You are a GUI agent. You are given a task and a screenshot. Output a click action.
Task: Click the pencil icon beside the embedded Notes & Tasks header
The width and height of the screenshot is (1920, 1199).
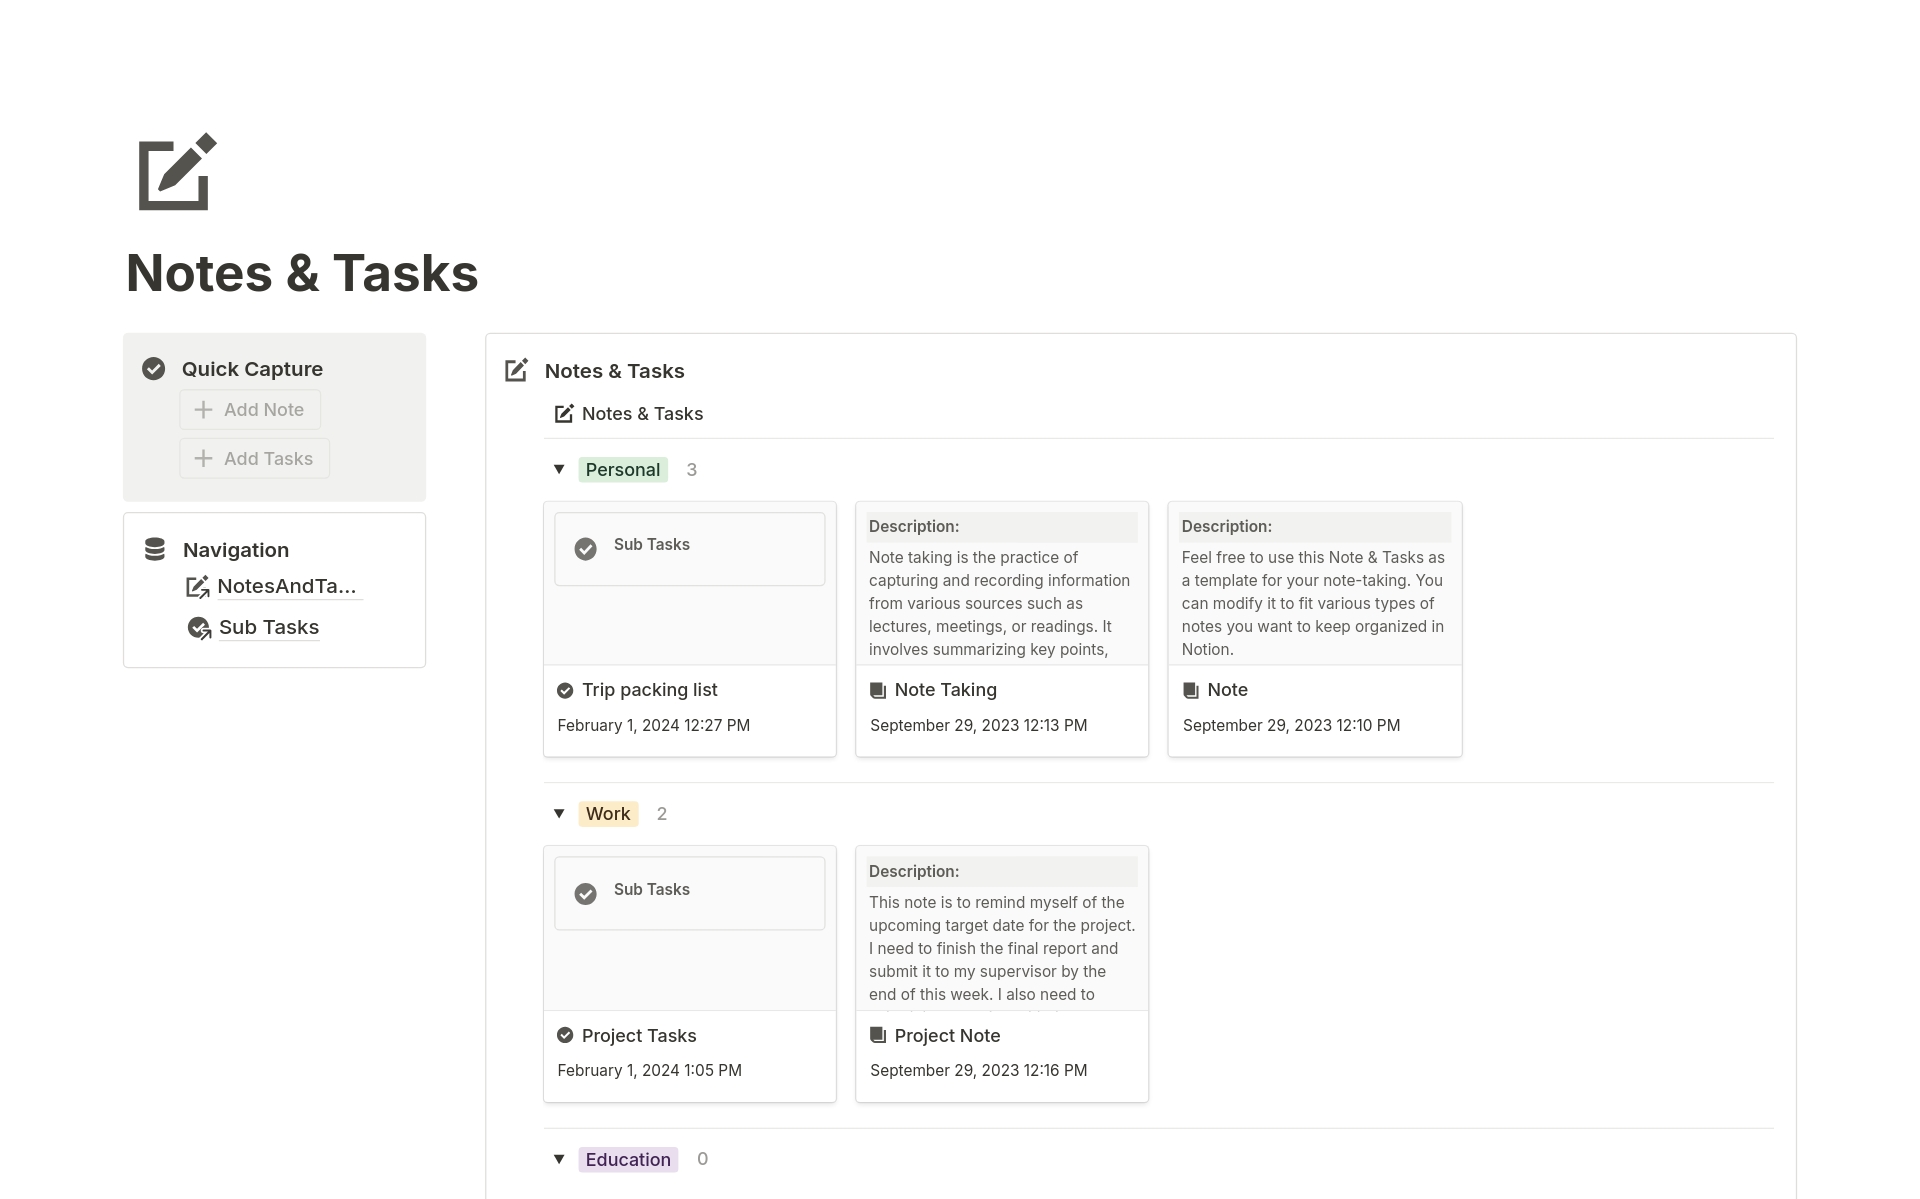click(563, 413)
